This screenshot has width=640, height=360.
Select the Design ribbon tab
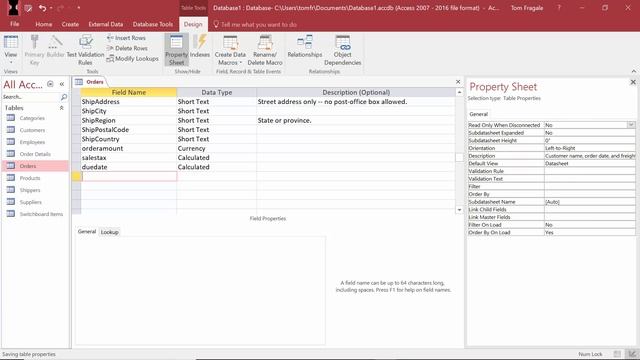point(193,24)
